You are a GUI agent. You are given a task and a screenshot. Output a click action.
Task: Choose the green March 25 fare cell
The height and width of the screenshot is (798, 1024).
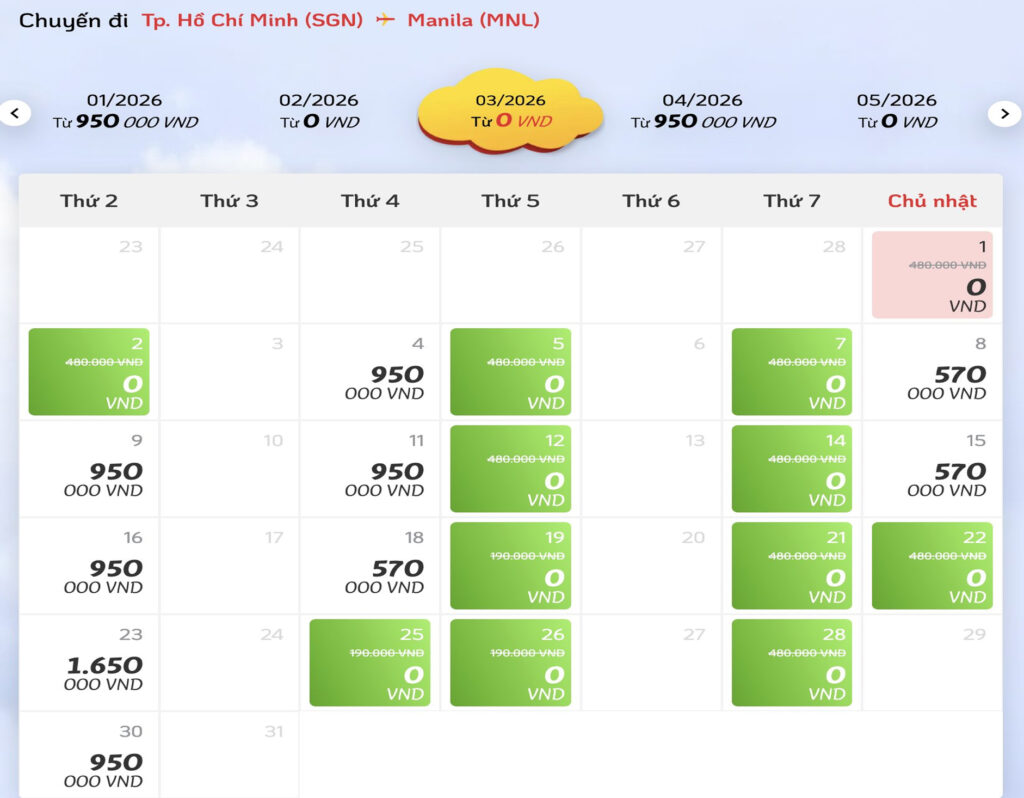tap(370, 663)
